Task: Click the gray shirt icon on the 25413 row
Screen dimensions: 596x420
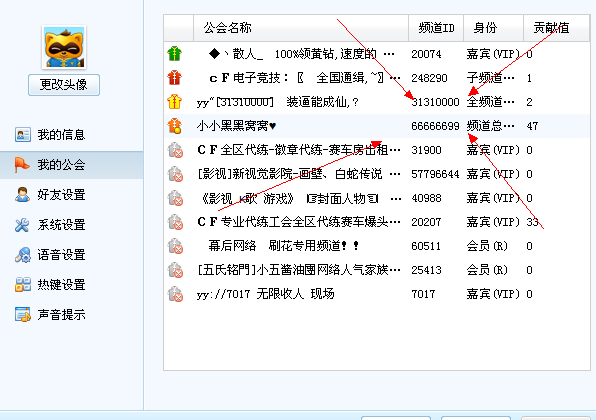Action: (175, 270)
